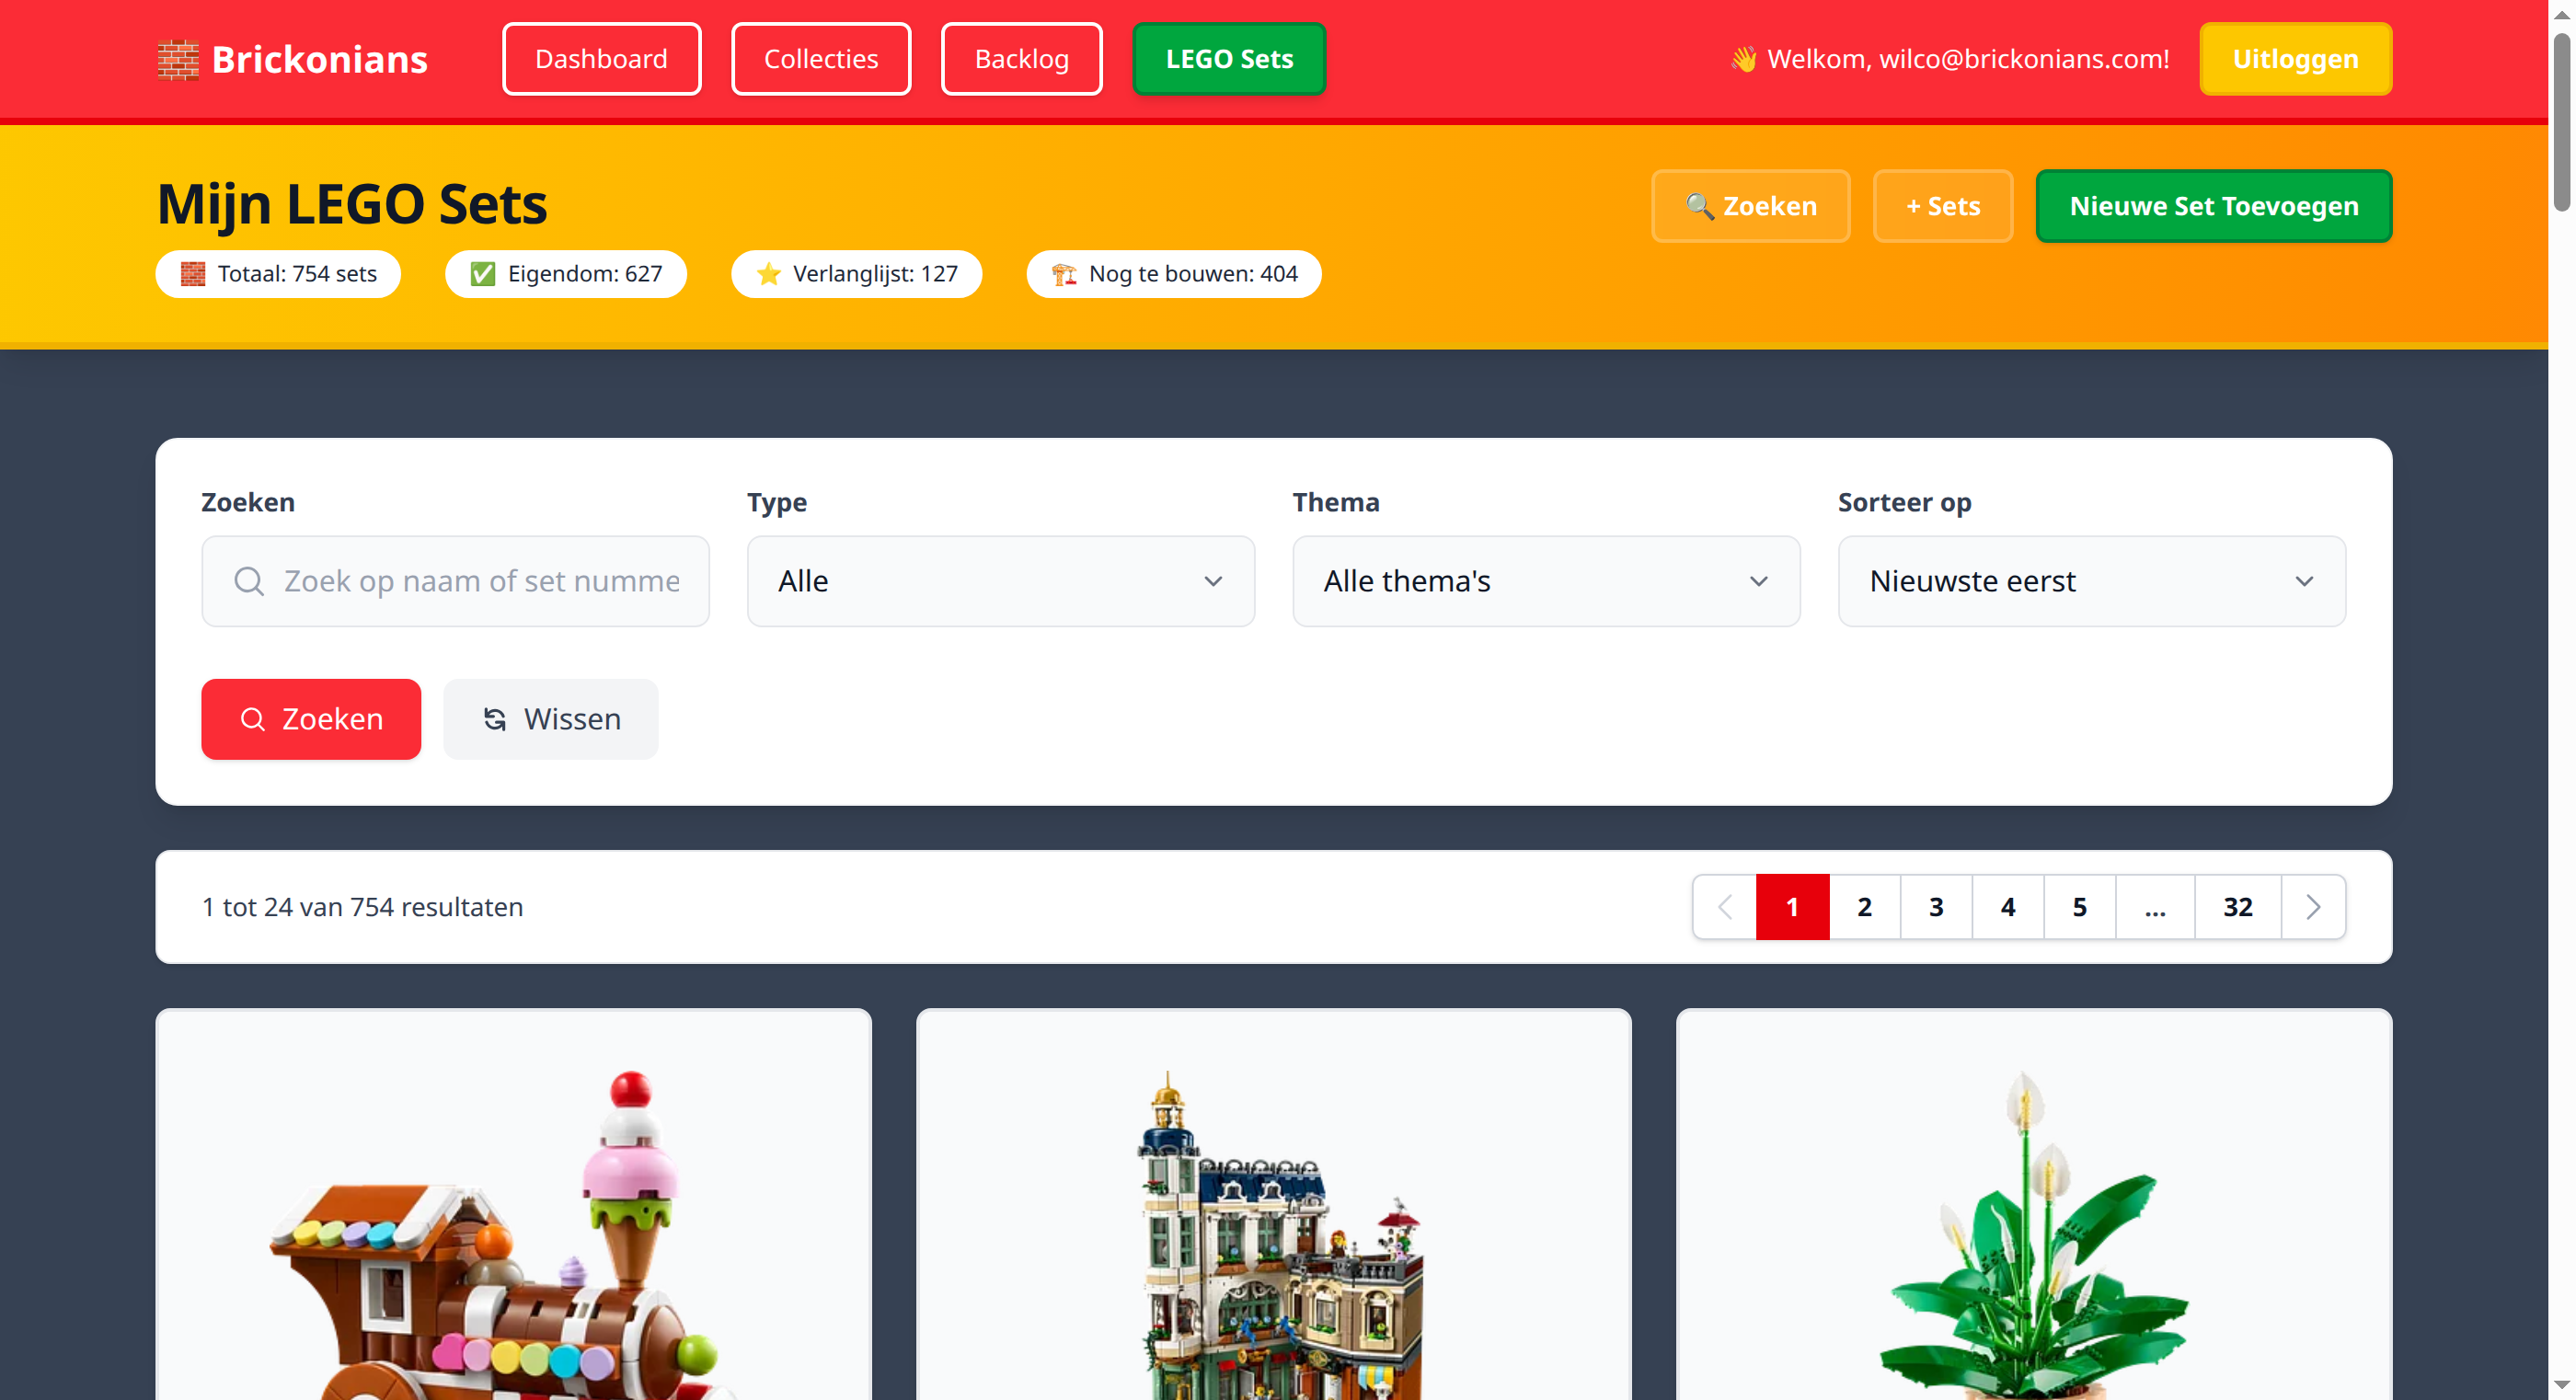Click the brick icon on Totaal badge

pos(193,274)
